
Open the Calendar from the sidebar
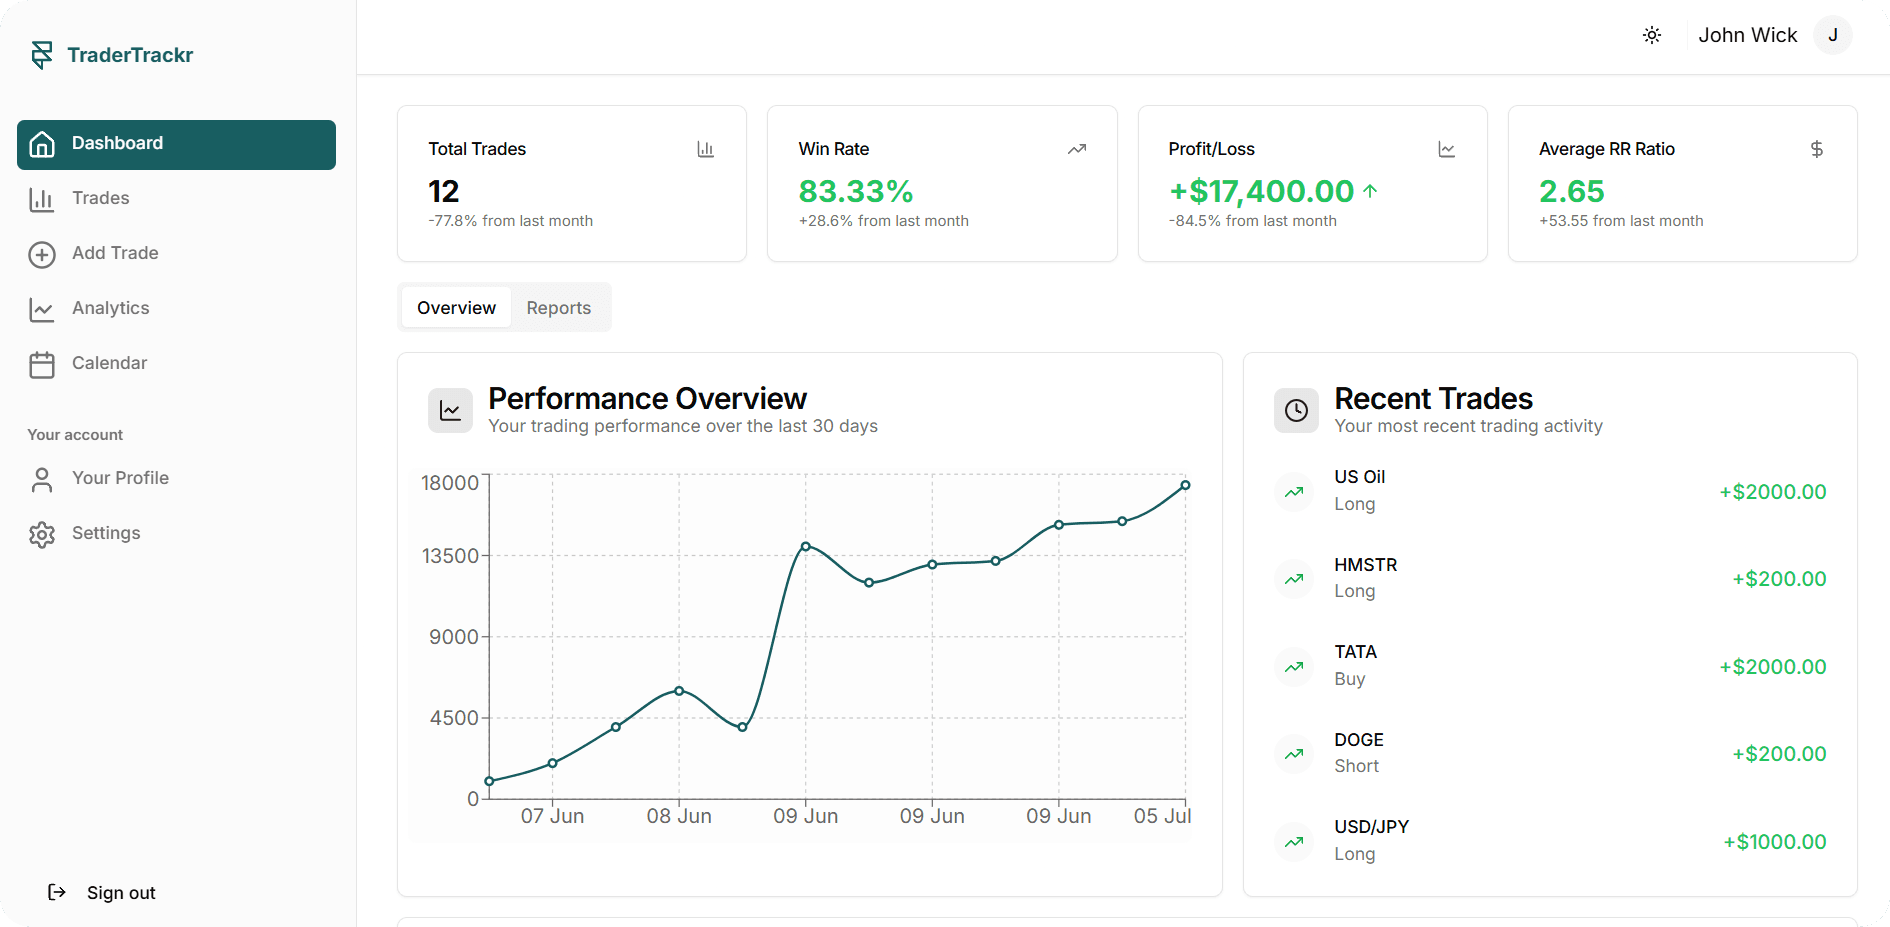109,363
